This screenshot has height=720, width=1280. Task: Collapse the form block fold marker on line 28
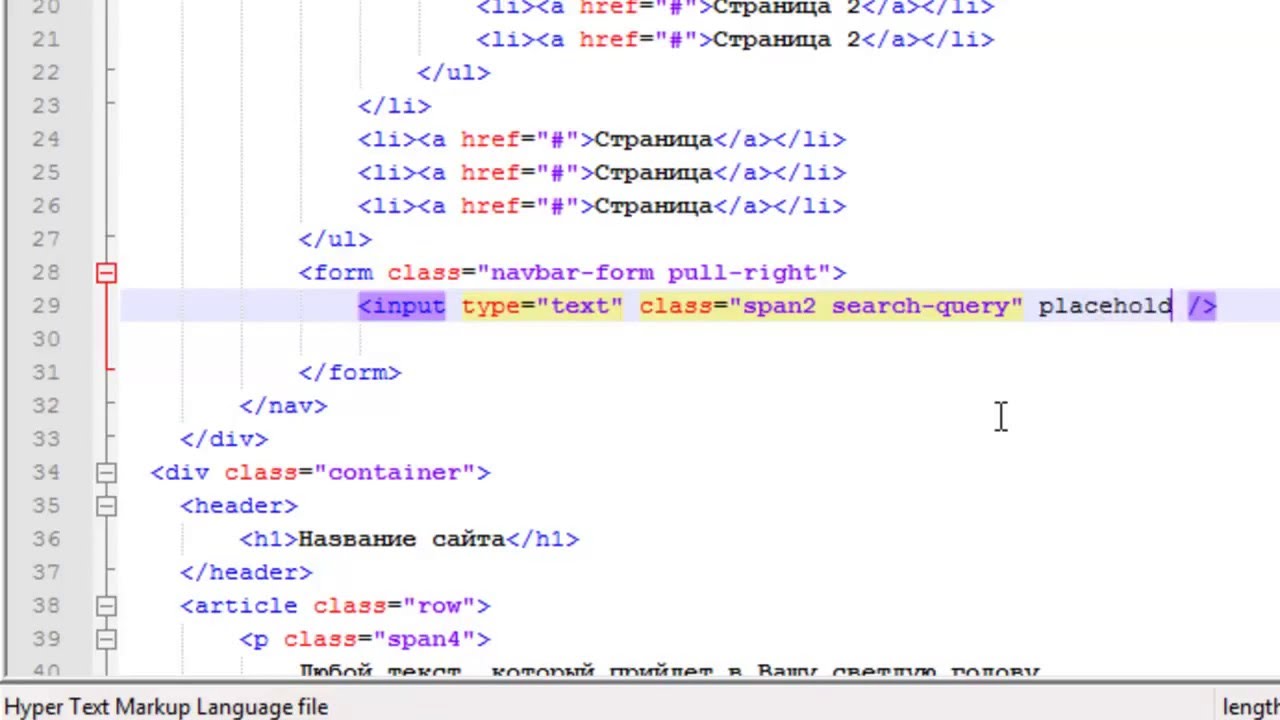106,273
